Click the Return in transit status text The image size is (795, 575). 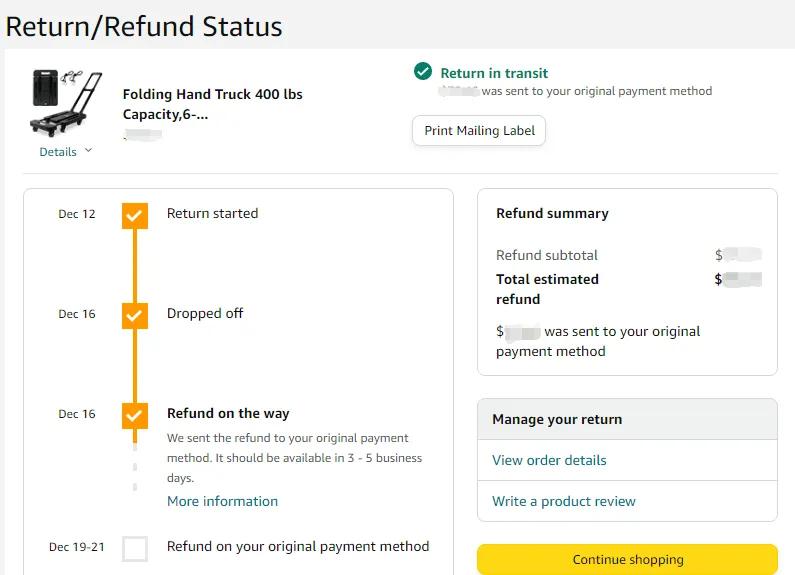pos(494,73)
